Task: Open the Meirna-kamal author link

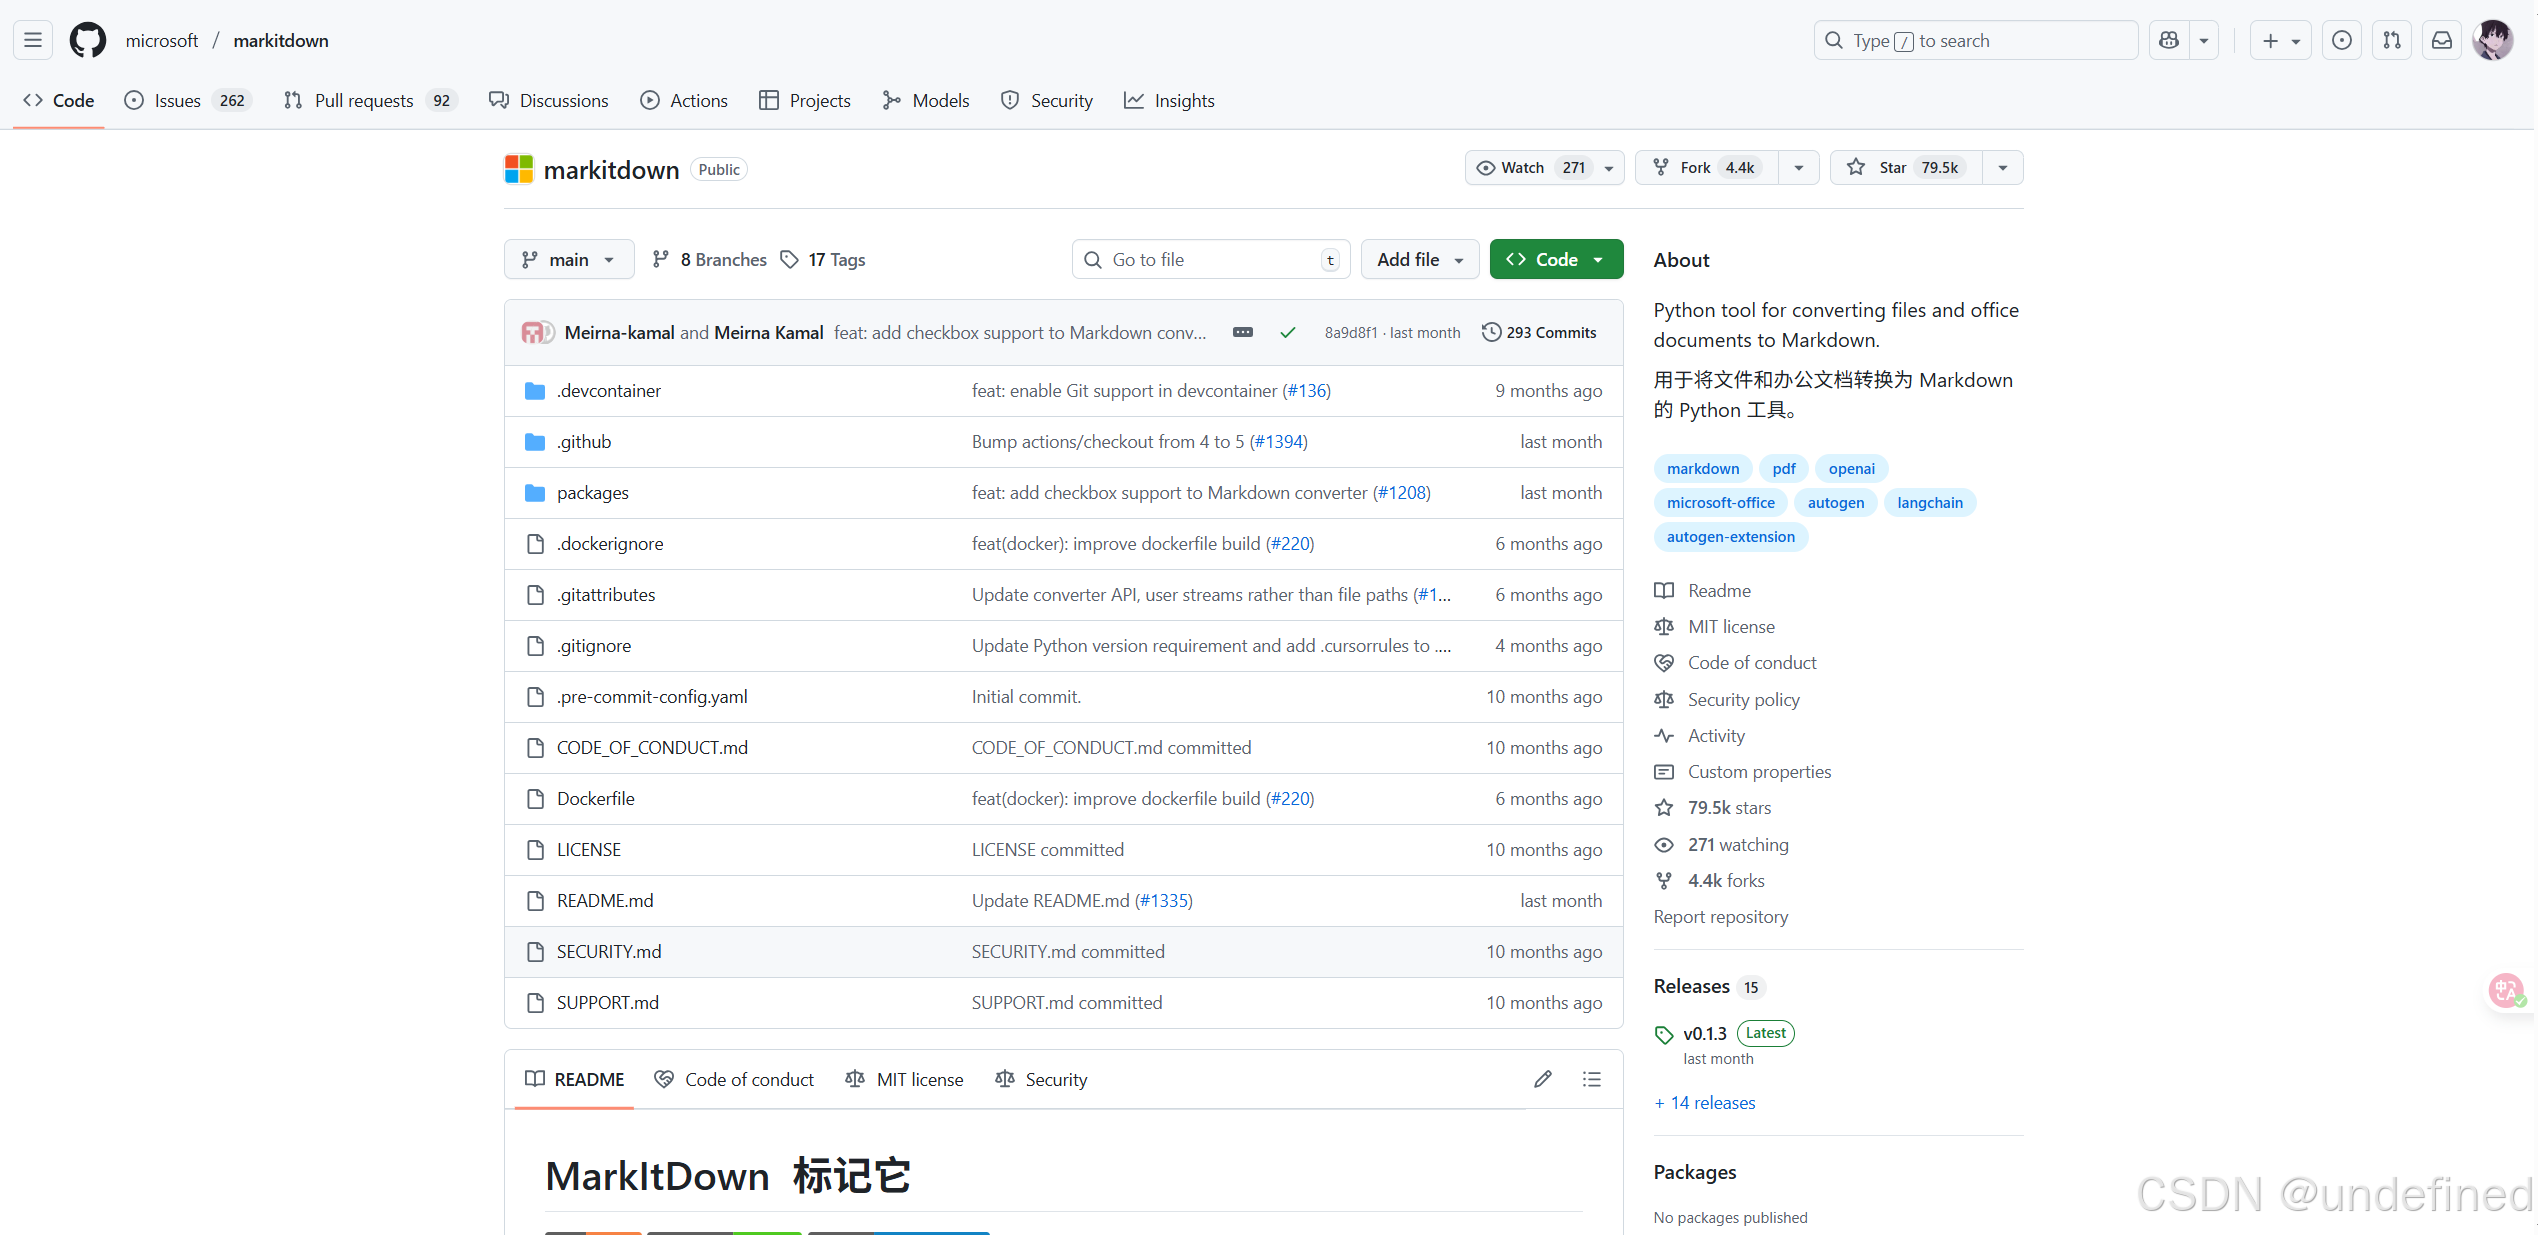Action: pyautogui.click(x=619, y=333)
